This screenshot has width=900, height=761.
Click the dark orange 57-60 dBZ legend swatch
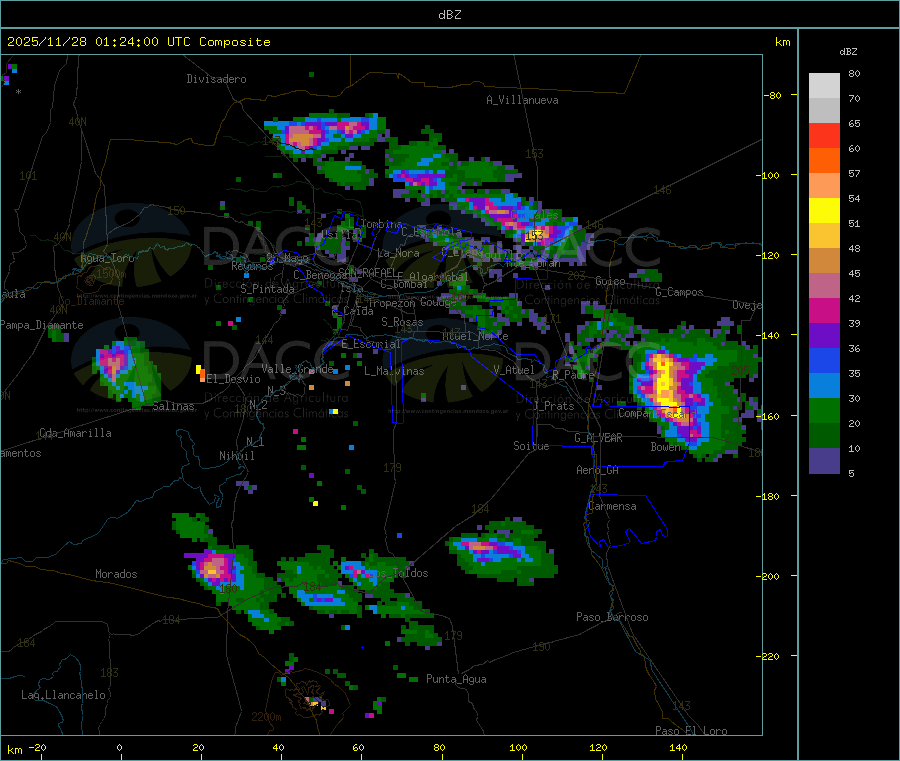click(824, 161)
